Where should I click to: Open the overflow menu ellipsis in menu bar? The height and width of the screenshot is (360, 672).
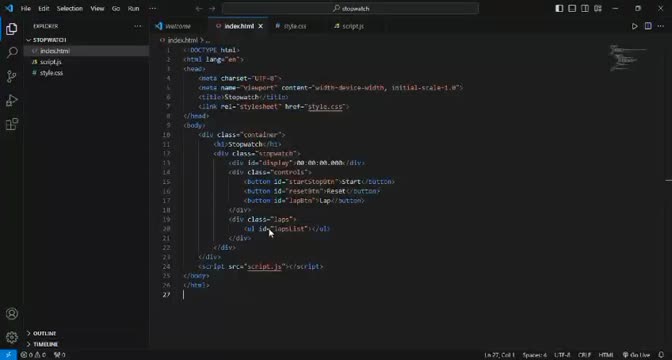[x=152, y=9]
